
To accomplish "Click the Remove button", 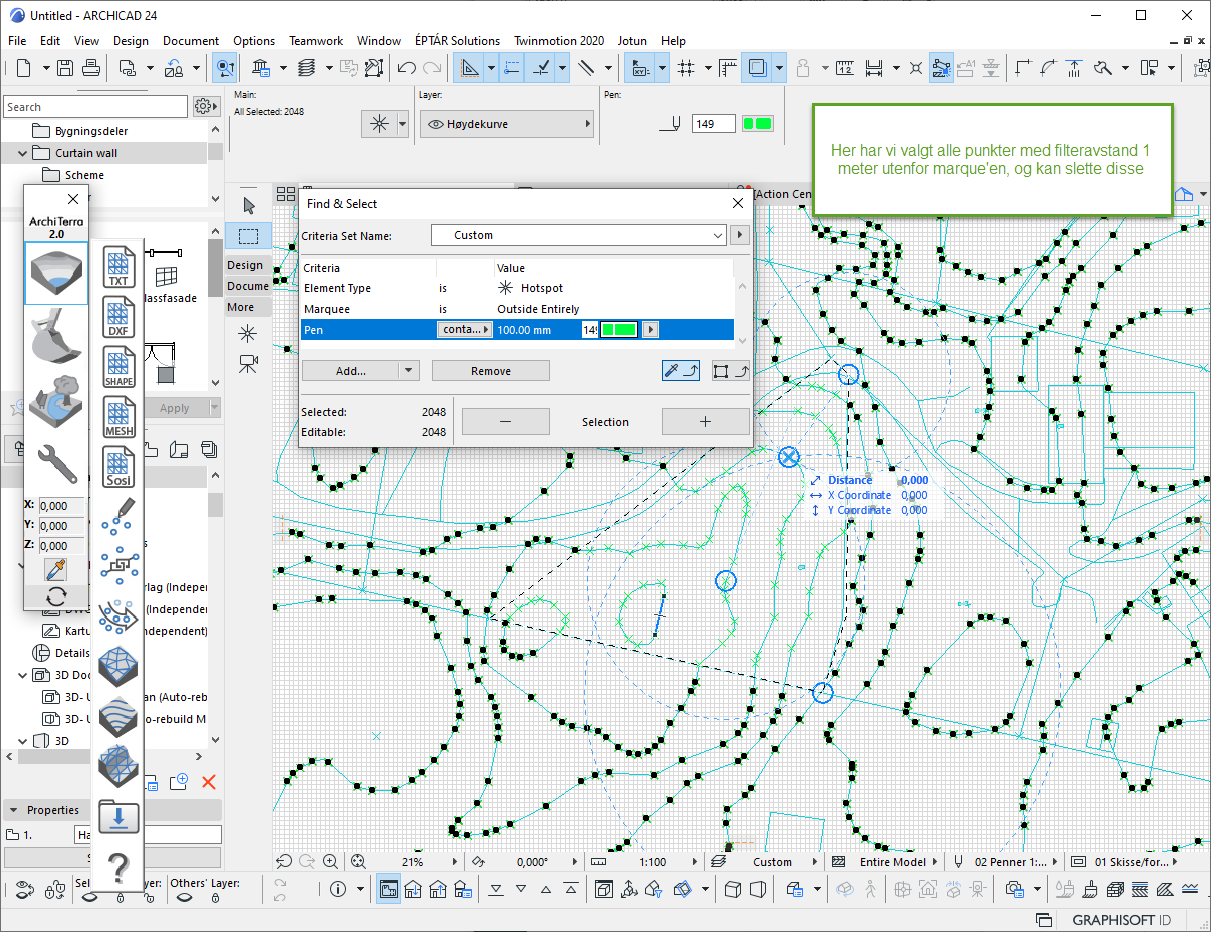I will click(x=491, y=371).
